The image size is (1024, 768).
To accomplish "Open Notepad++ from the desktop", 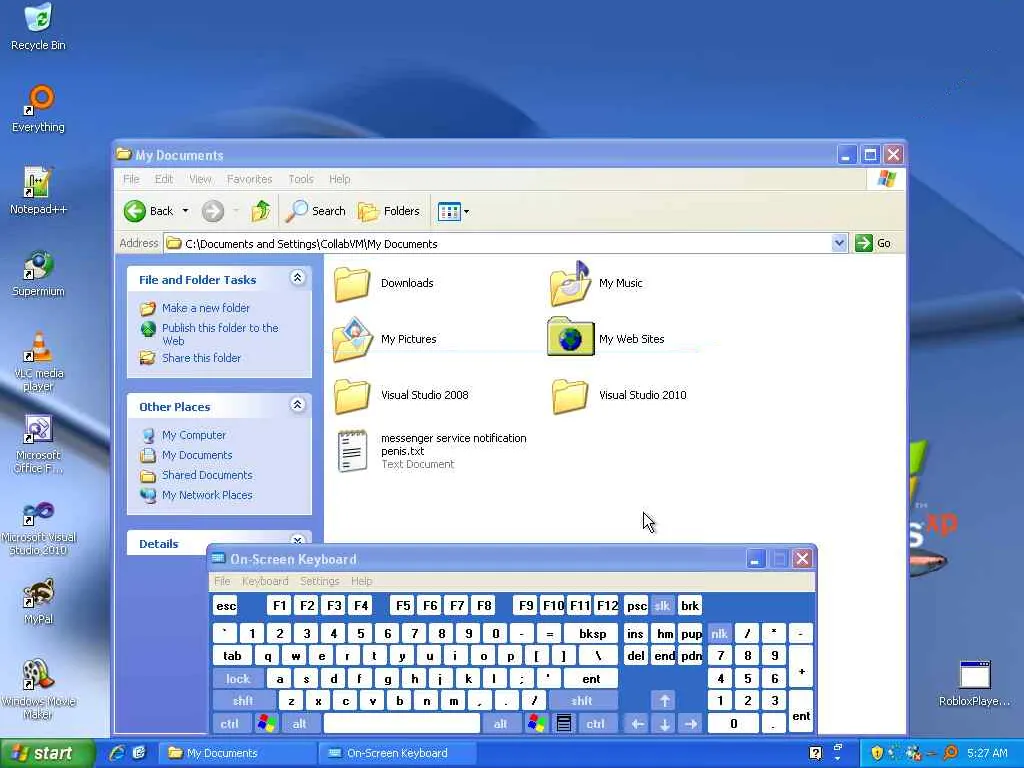I will tap(38, 191).
